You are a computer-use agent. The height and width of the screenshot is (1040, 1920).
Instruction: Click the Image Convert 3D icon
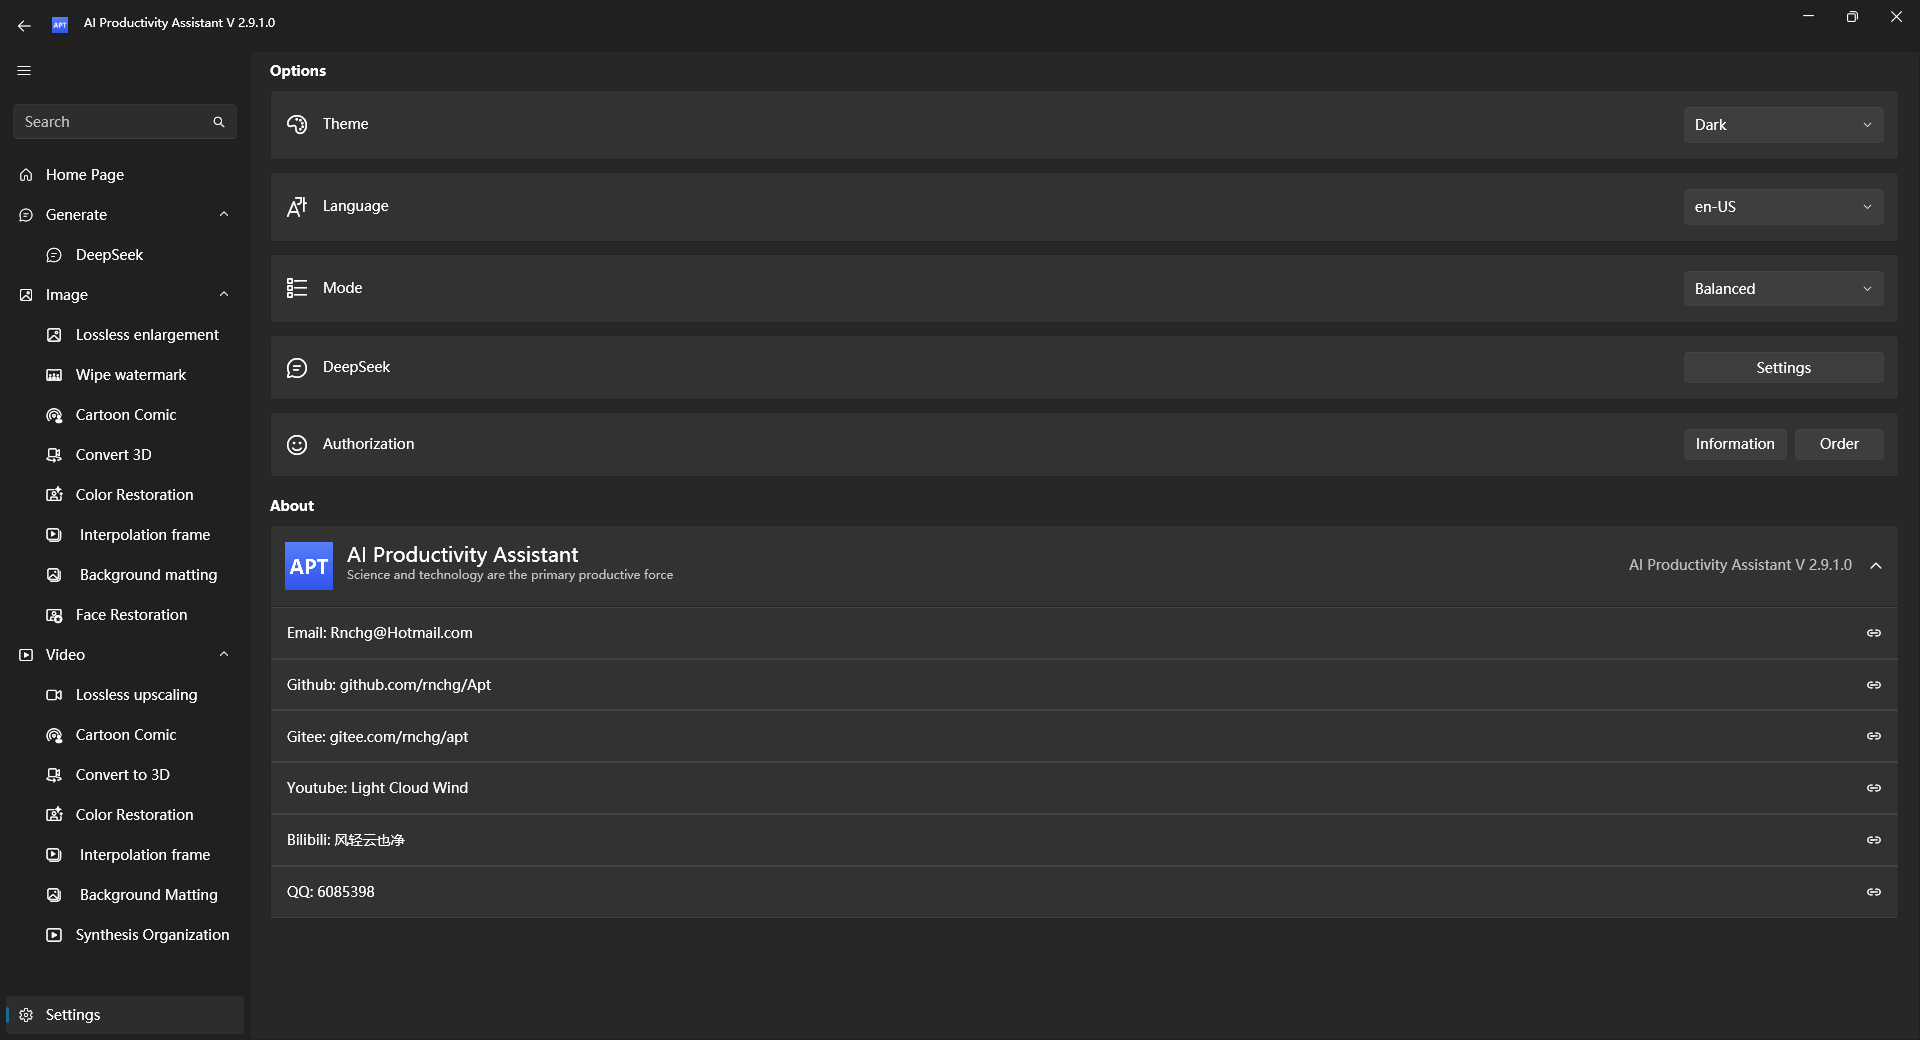54,455
